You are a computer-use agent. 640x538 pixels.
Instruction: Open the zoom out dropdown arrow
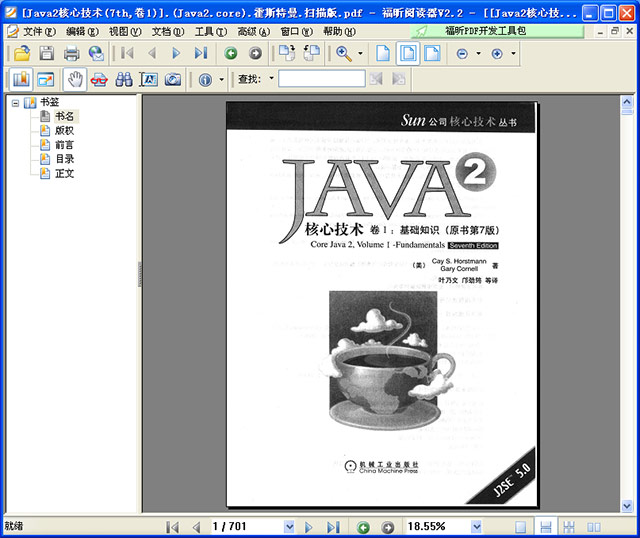click(x=478, y=53)
